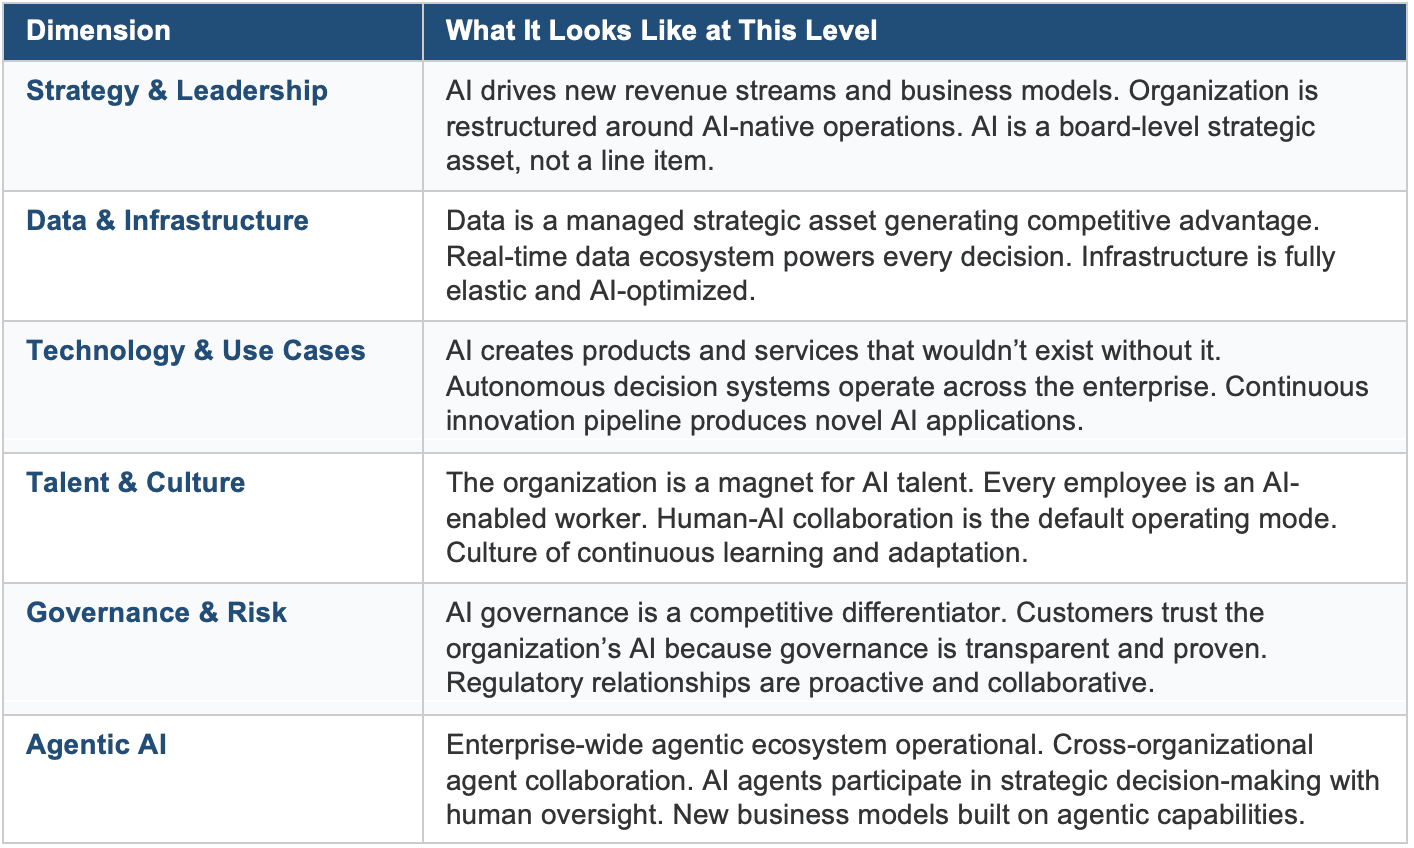Select the Data & Infrastructure row label
This screenshot has height=848, width=1414.
167,221
